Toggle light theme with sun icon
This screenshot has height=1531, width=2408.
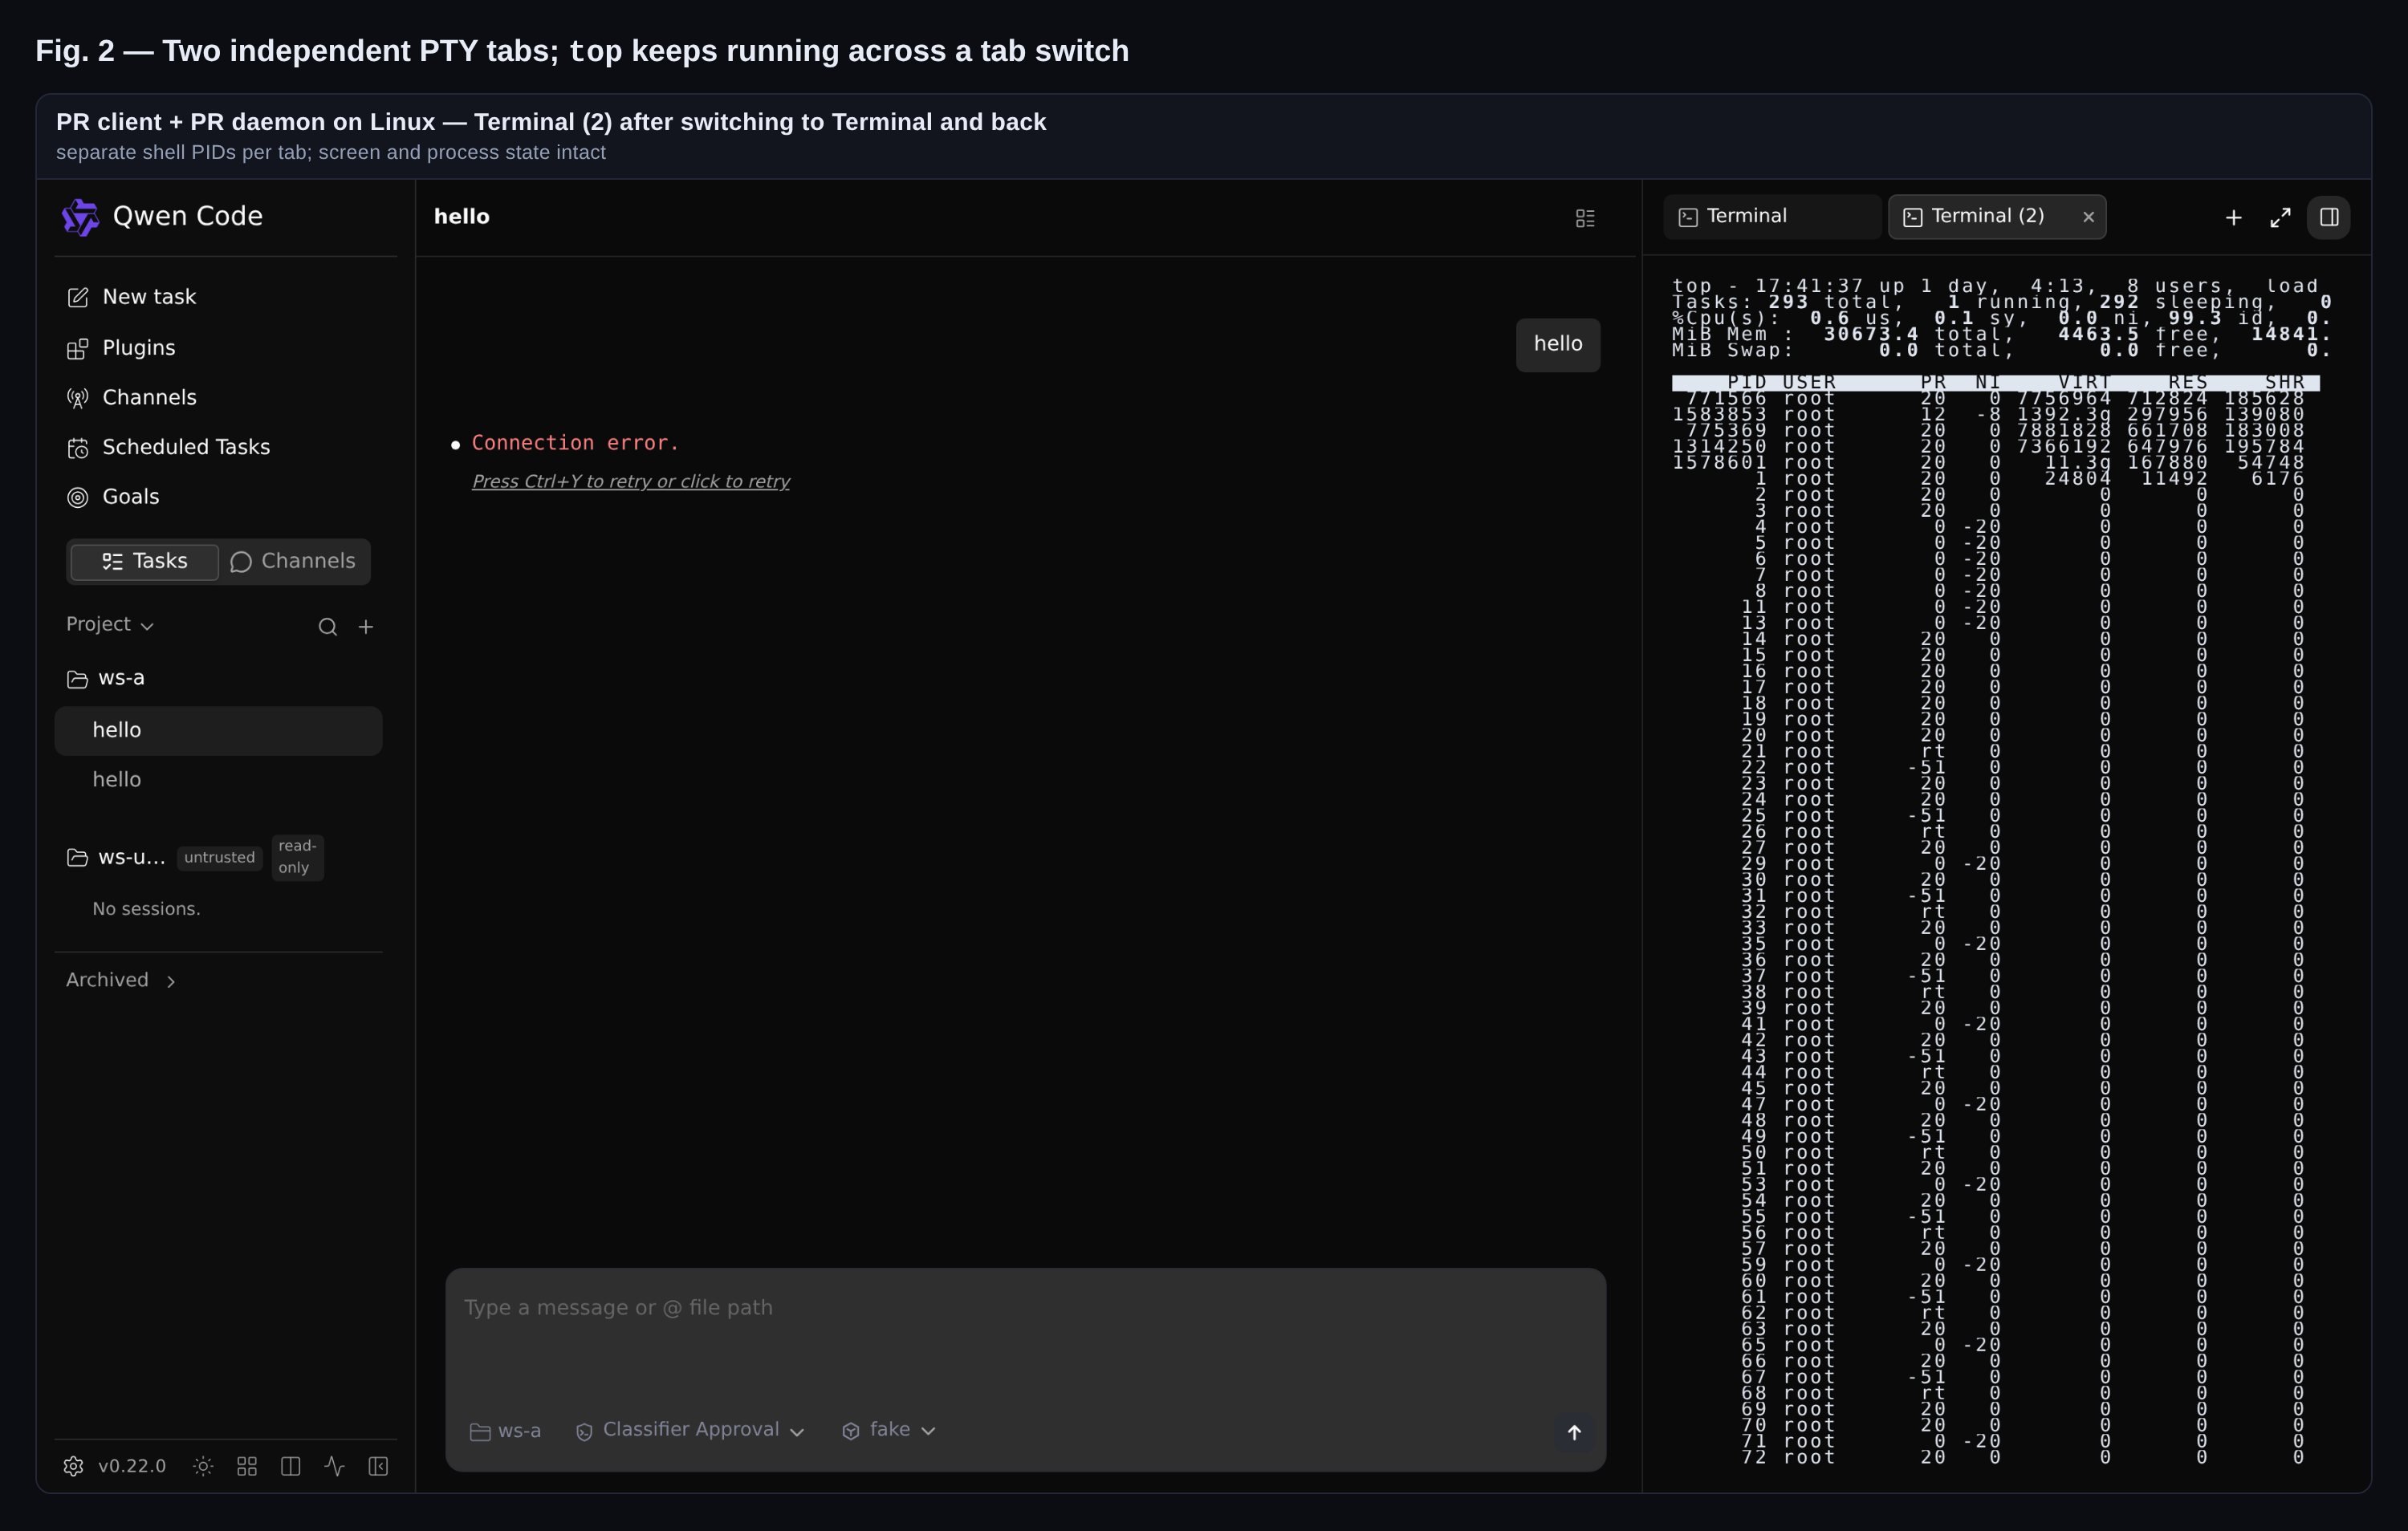[x=203, y=1467]
